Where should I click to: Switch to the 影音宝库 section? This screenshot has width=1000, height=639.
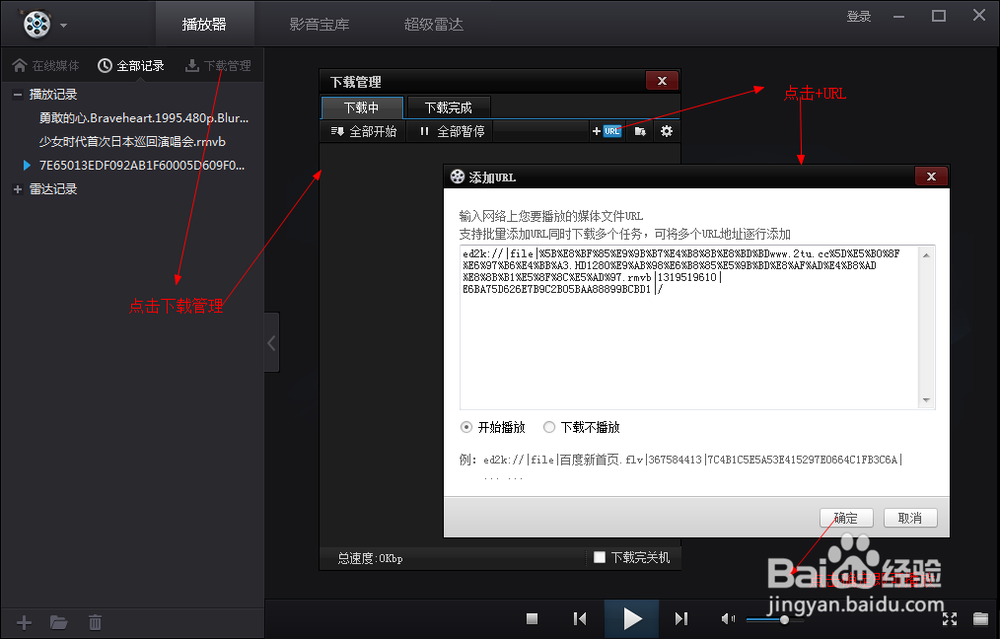pyautogui.click(x=318, y=23)
